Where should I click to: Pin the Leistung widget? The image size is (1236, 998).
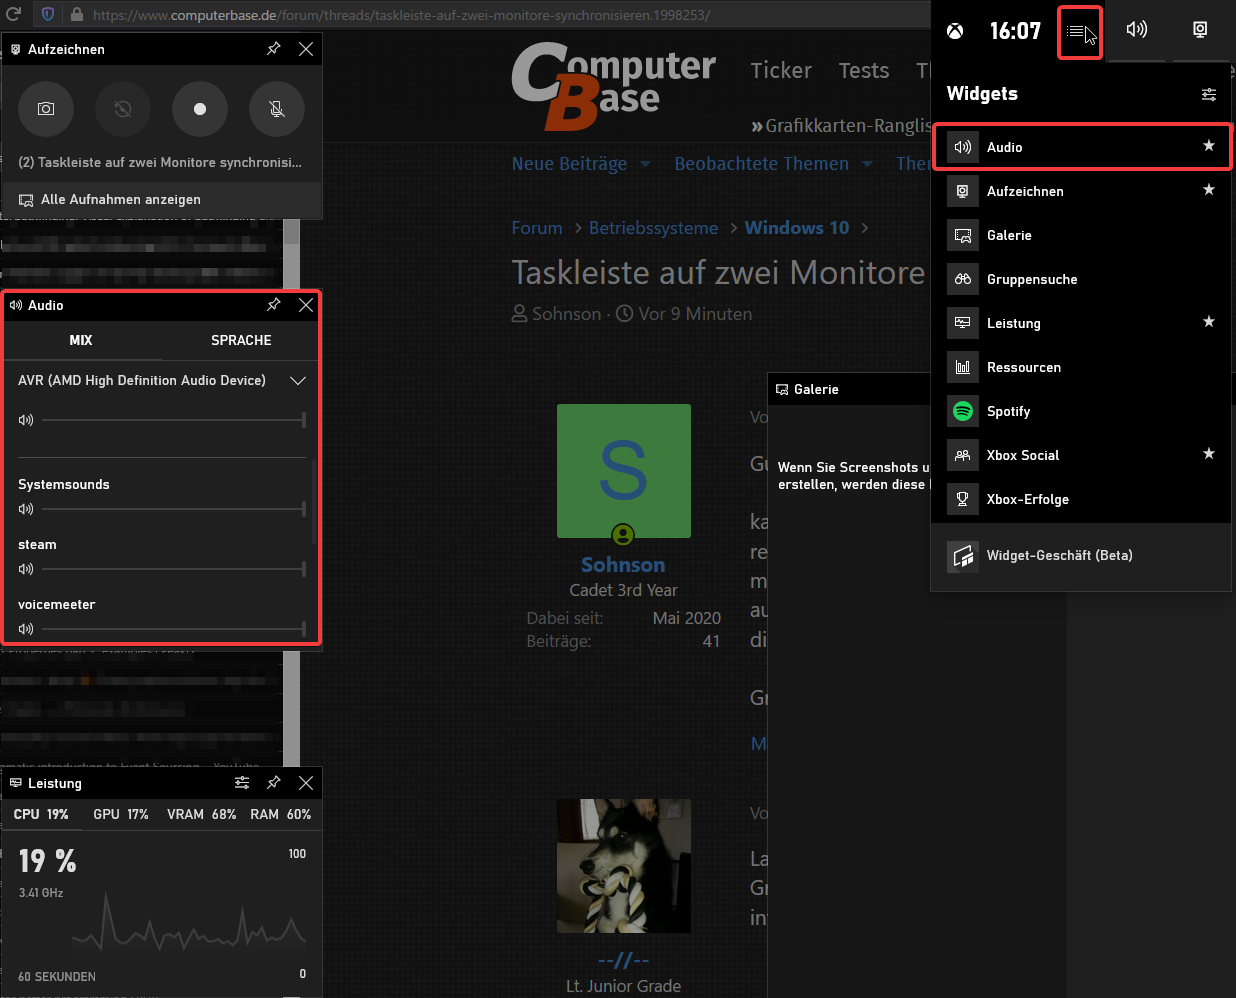click(x=274, y=783)
